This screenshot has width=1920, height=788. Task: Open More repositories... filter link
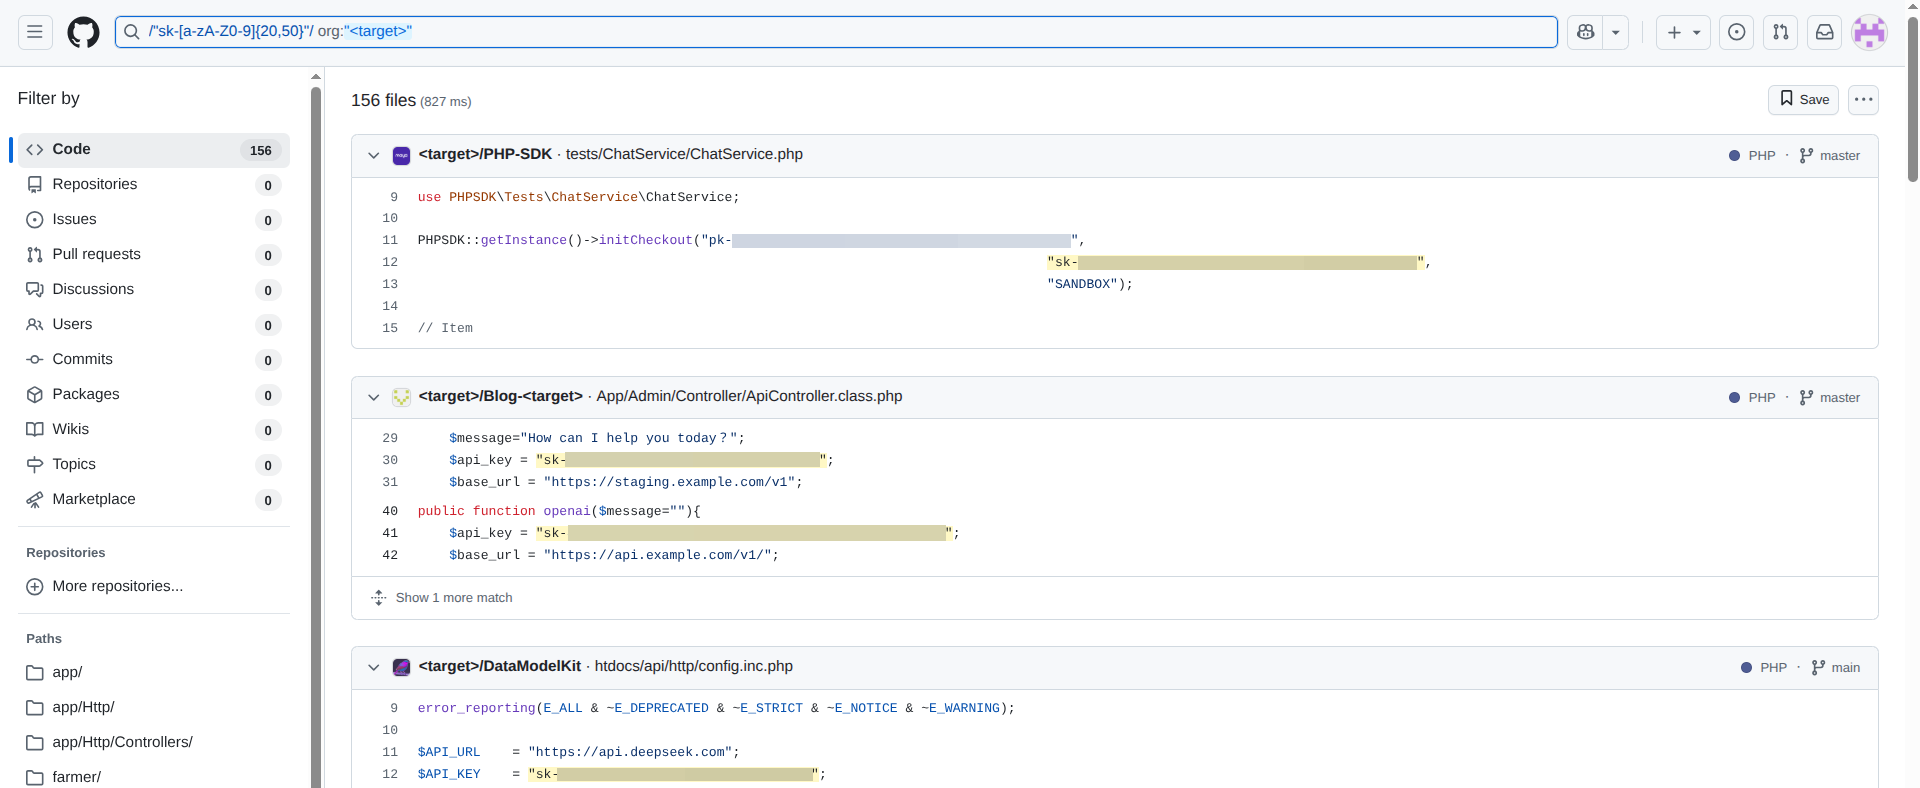[x=117, y=586]
